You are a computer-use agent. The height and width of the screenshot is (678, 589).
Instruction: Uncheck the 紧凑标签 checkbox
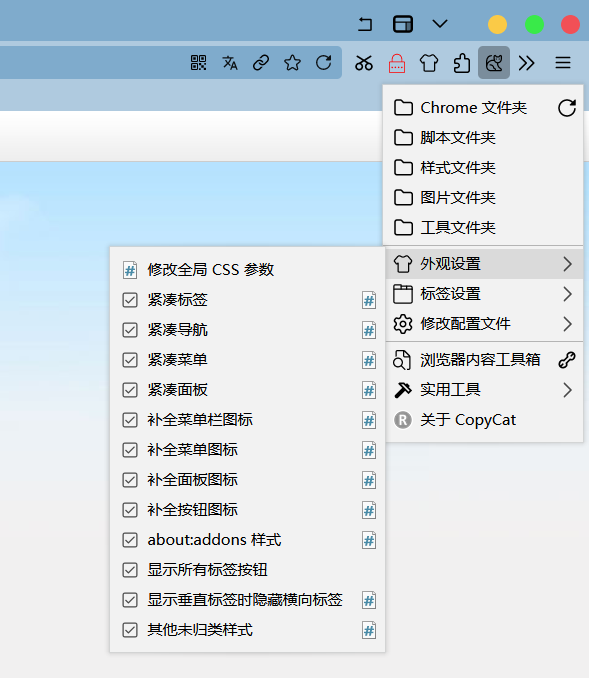130,300
